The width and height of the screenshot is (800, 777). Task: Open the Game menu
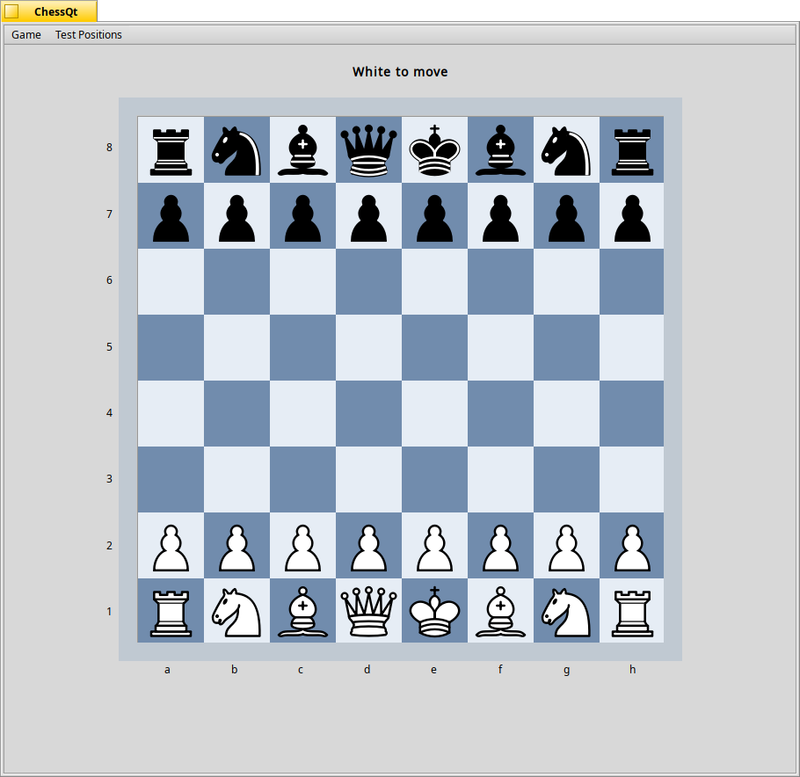pyautogui.click(x=26, y=35)
